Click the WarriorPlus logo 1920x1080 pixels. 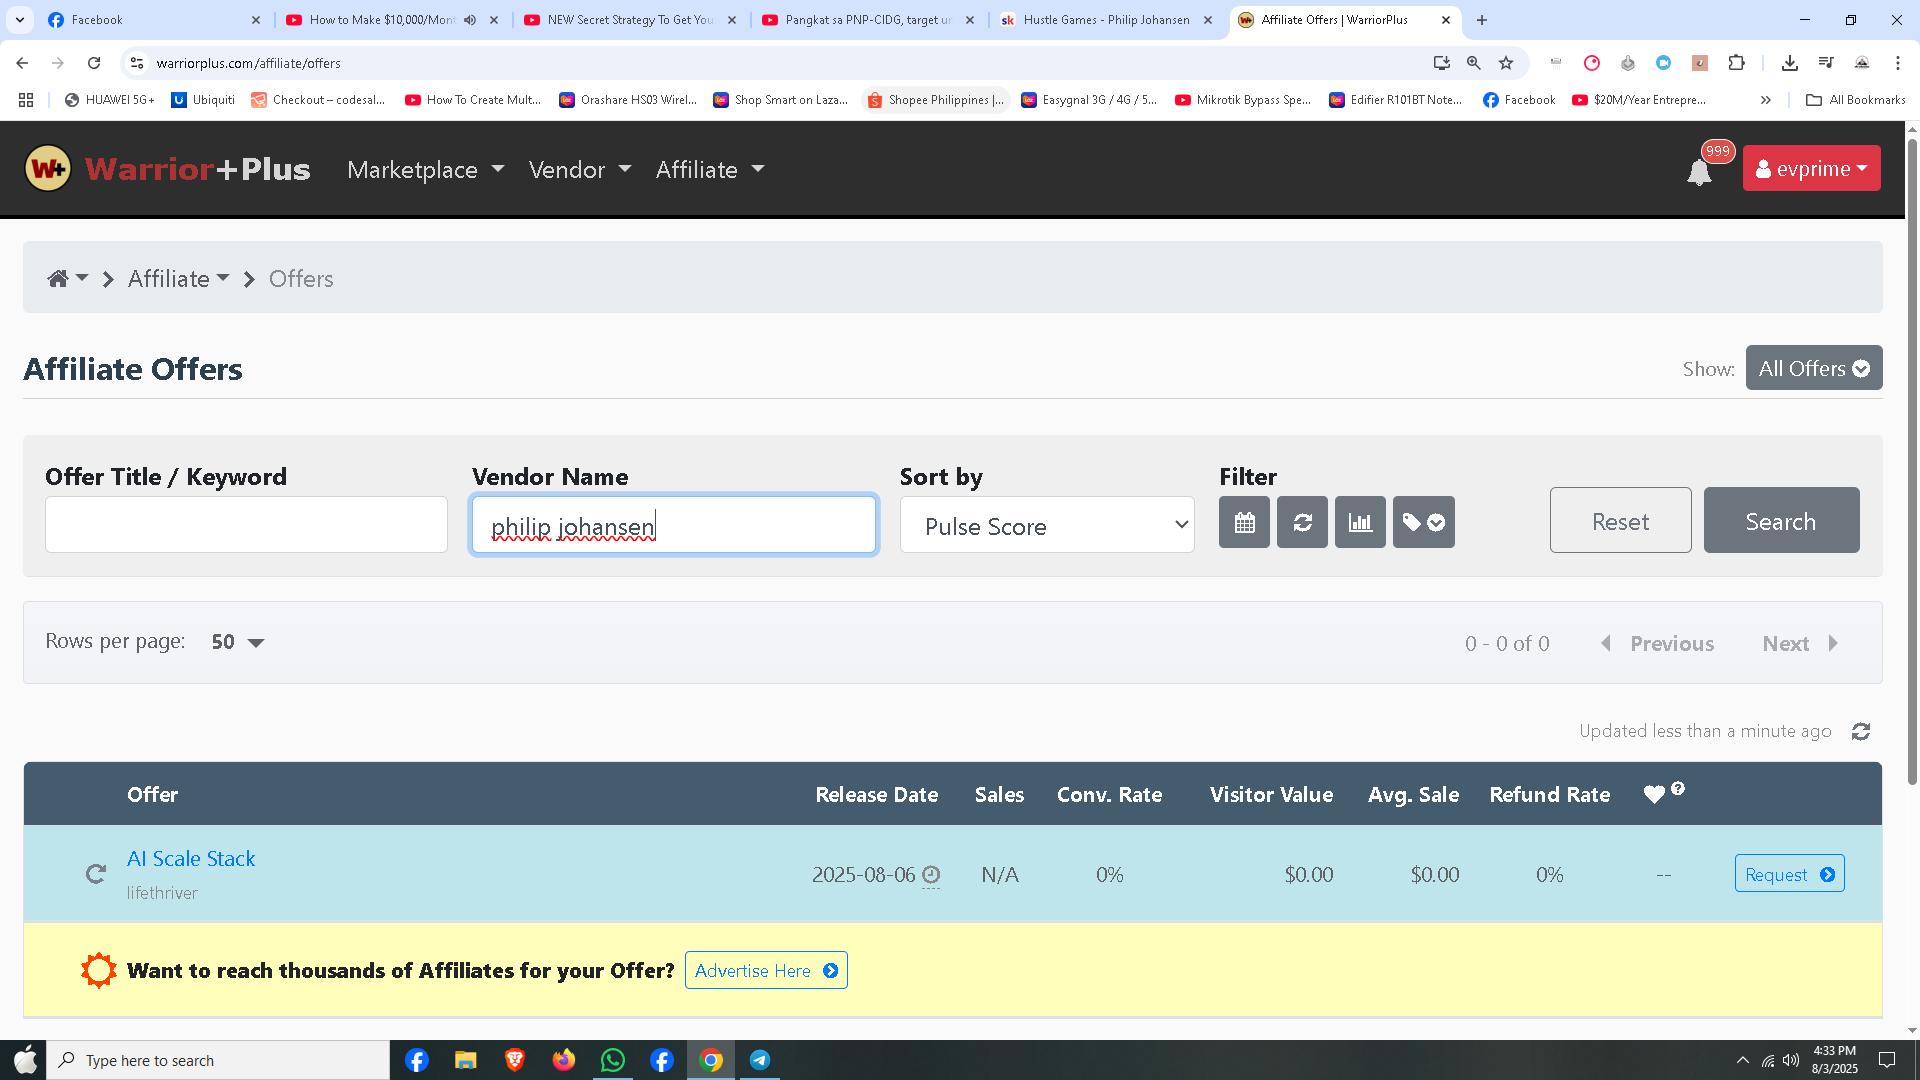(168, 169)
